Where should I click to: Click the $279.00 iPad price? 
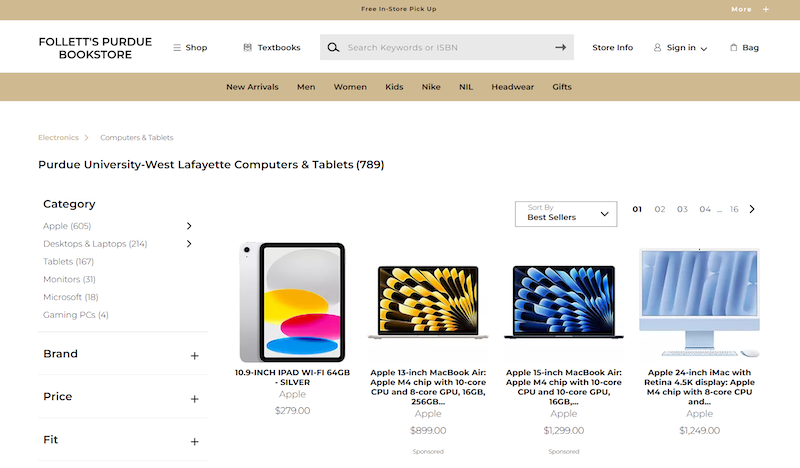coord(292,411)
